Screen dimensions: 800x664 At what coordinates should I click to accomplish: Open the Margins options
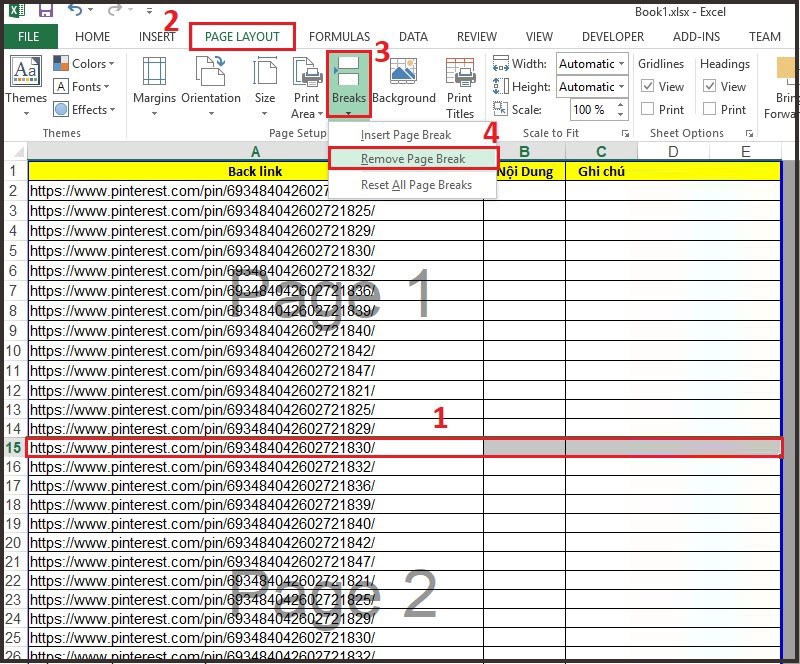click(154, 86)
